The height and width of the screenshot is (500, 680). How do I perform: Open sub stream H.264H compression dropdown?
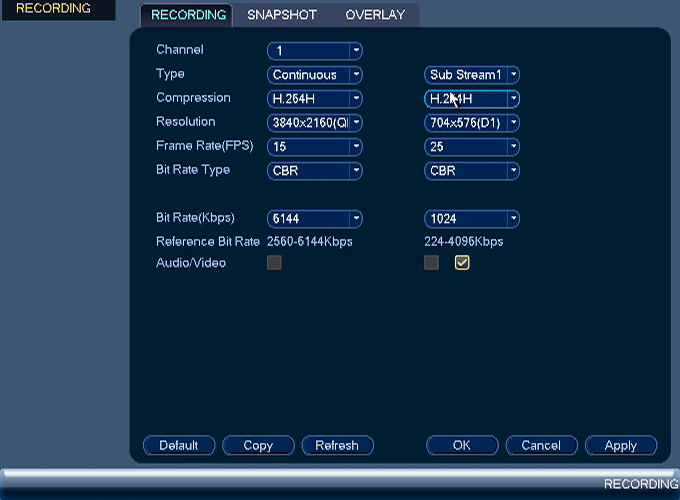click(472, 99)
